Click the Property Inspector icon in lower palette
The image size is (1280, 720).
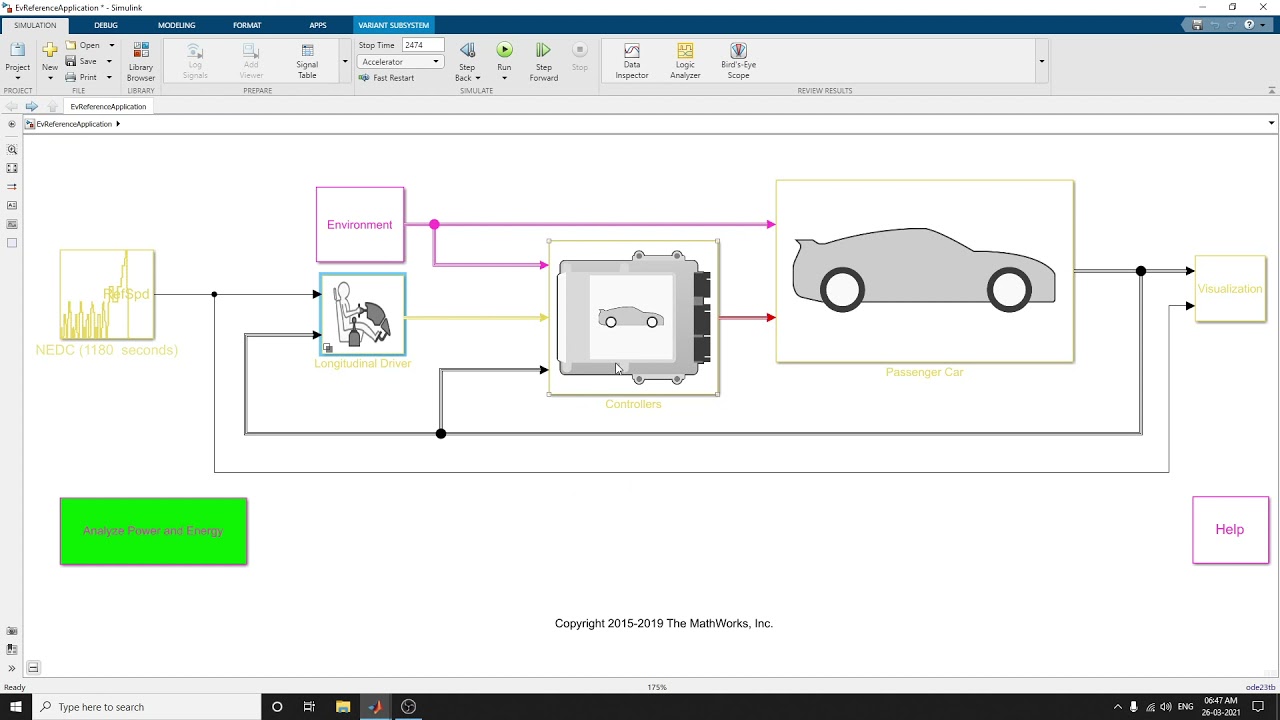(x=12, y=649)
